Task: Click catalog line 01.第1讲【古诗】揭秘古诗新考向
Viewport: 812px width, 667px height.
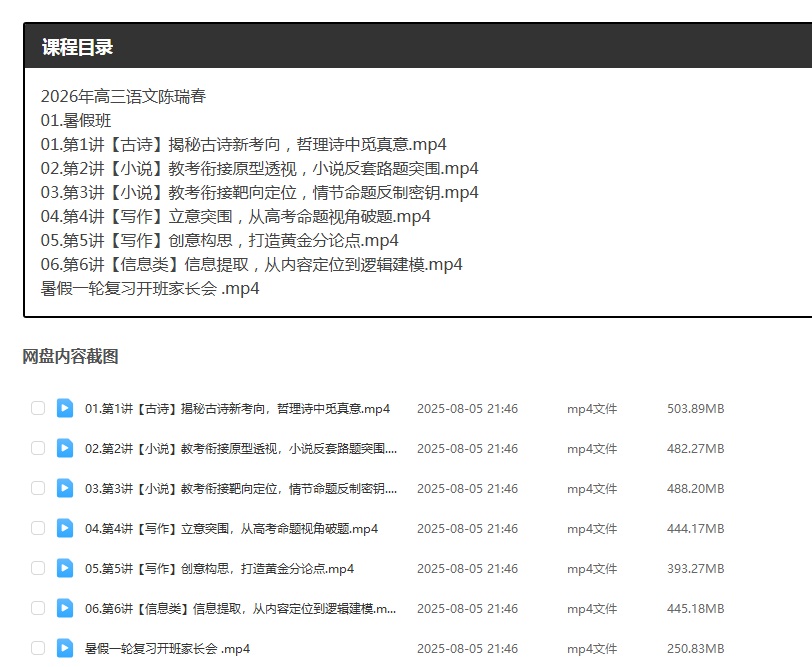Action: [x=243, y=144]
